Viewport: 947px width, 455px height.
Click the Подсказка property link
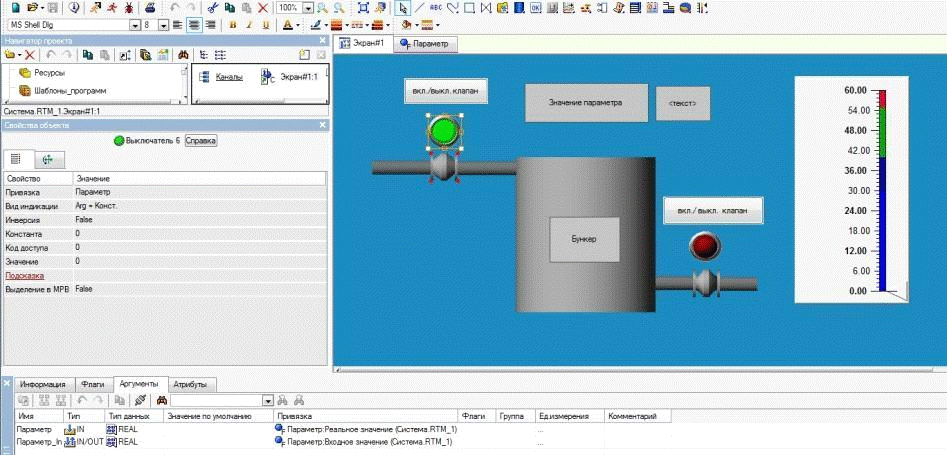[25, 275]
